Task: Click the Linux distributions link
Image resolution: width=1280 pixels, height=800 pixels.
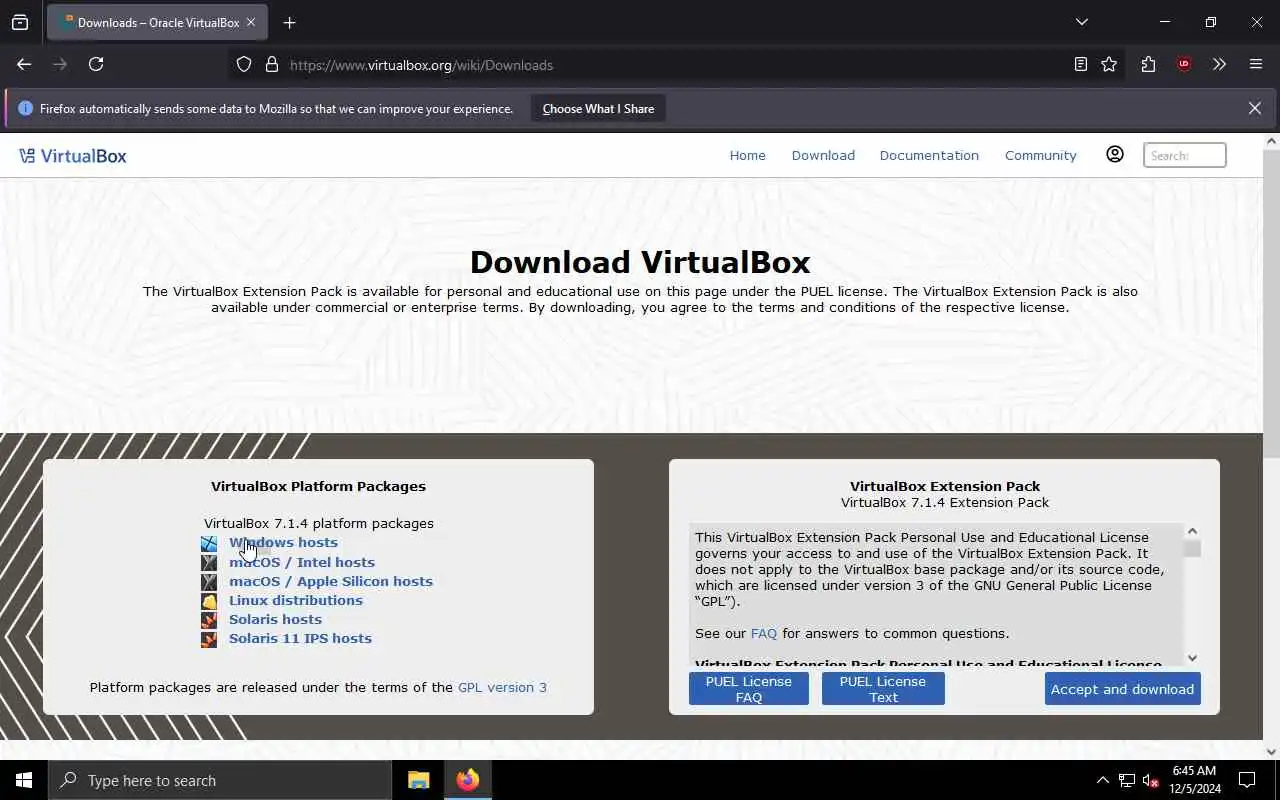Action: coord(296,600)
